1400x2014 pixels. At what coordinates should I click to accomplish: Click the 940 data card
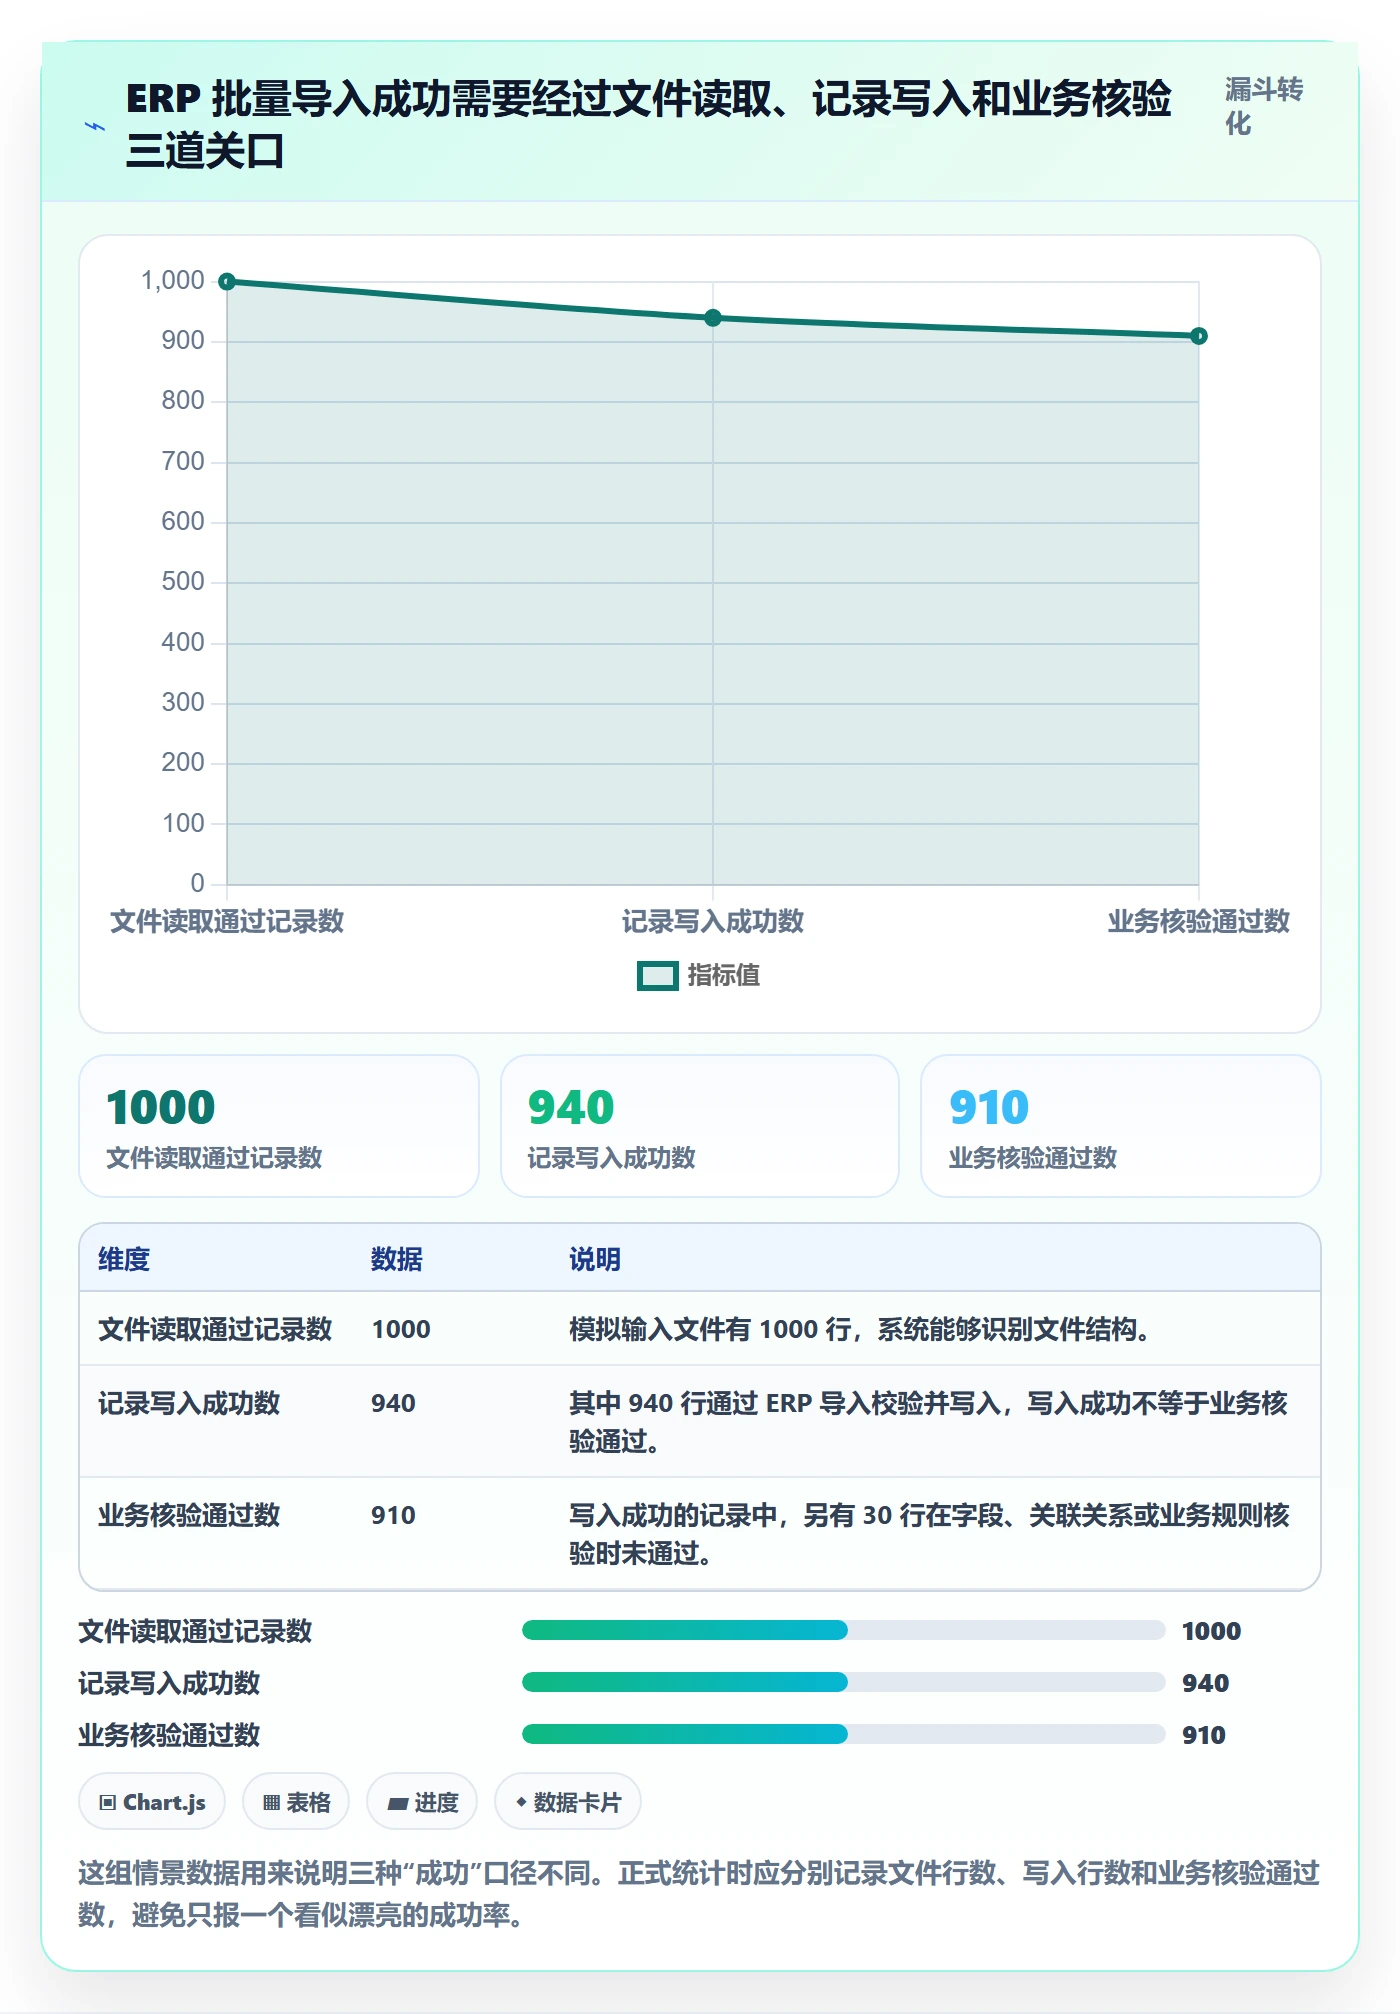click(700, 1126)
